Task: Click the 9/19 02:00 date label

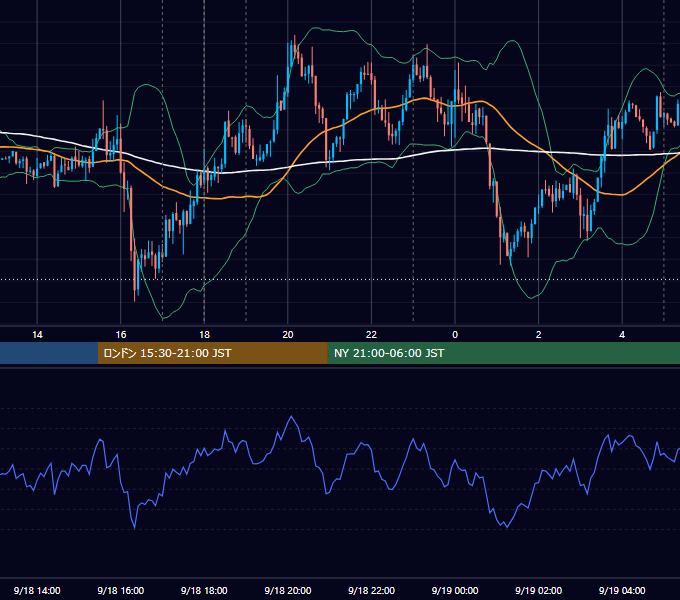Action: coord(539,590)
